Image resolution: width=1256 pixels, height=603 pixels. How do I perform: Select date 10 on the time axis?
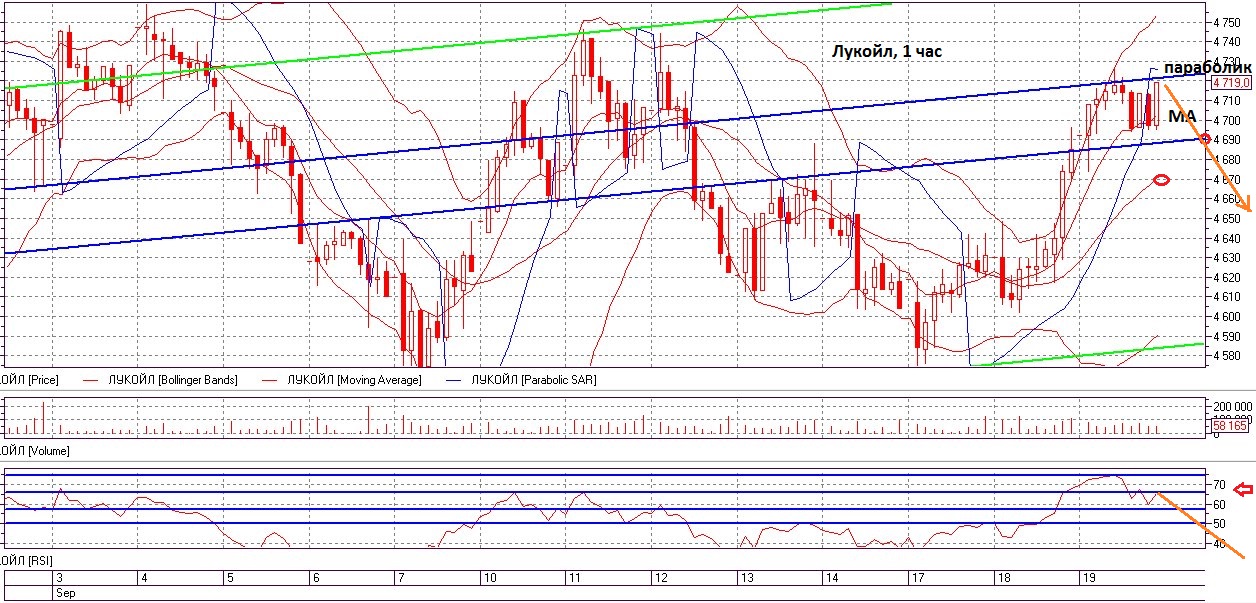coord(490,579)
